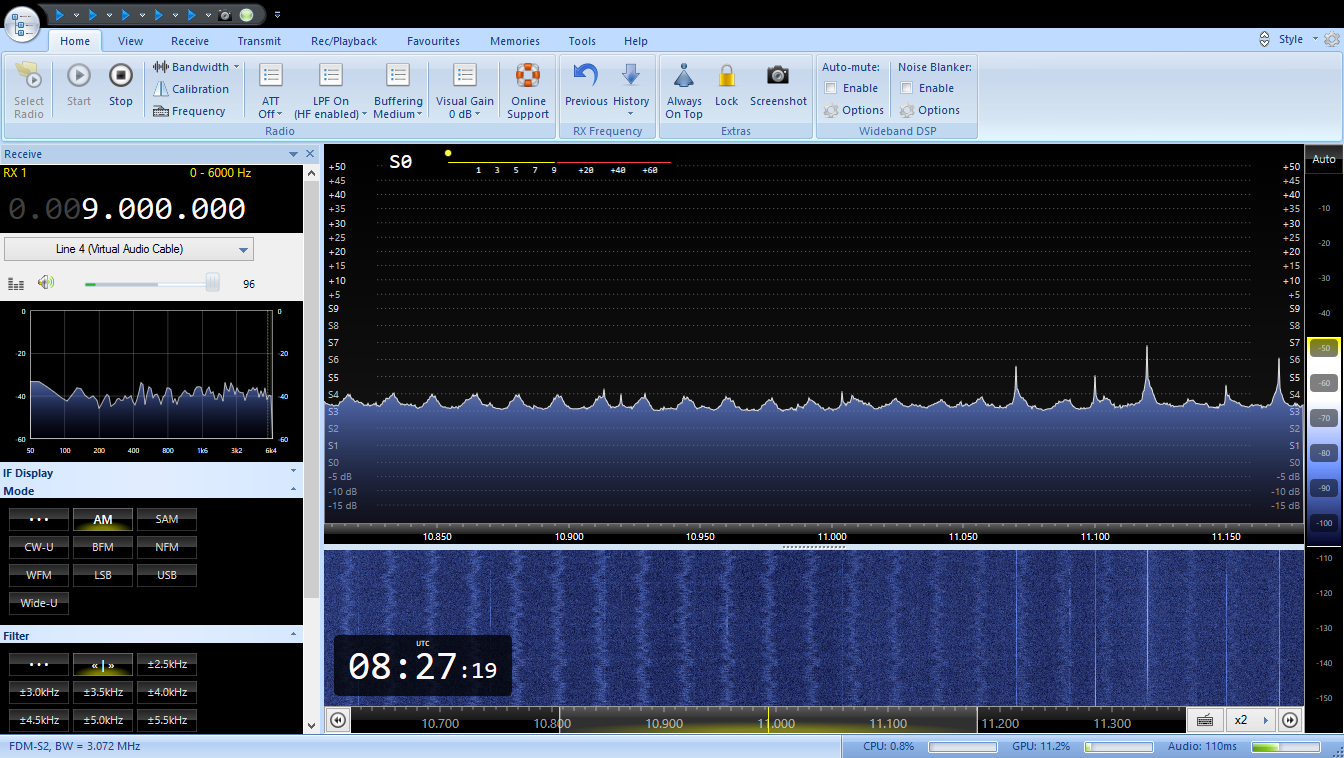1344x758 pixels.
Task: Switch to the Transmit tab
Action: point(259,41)
